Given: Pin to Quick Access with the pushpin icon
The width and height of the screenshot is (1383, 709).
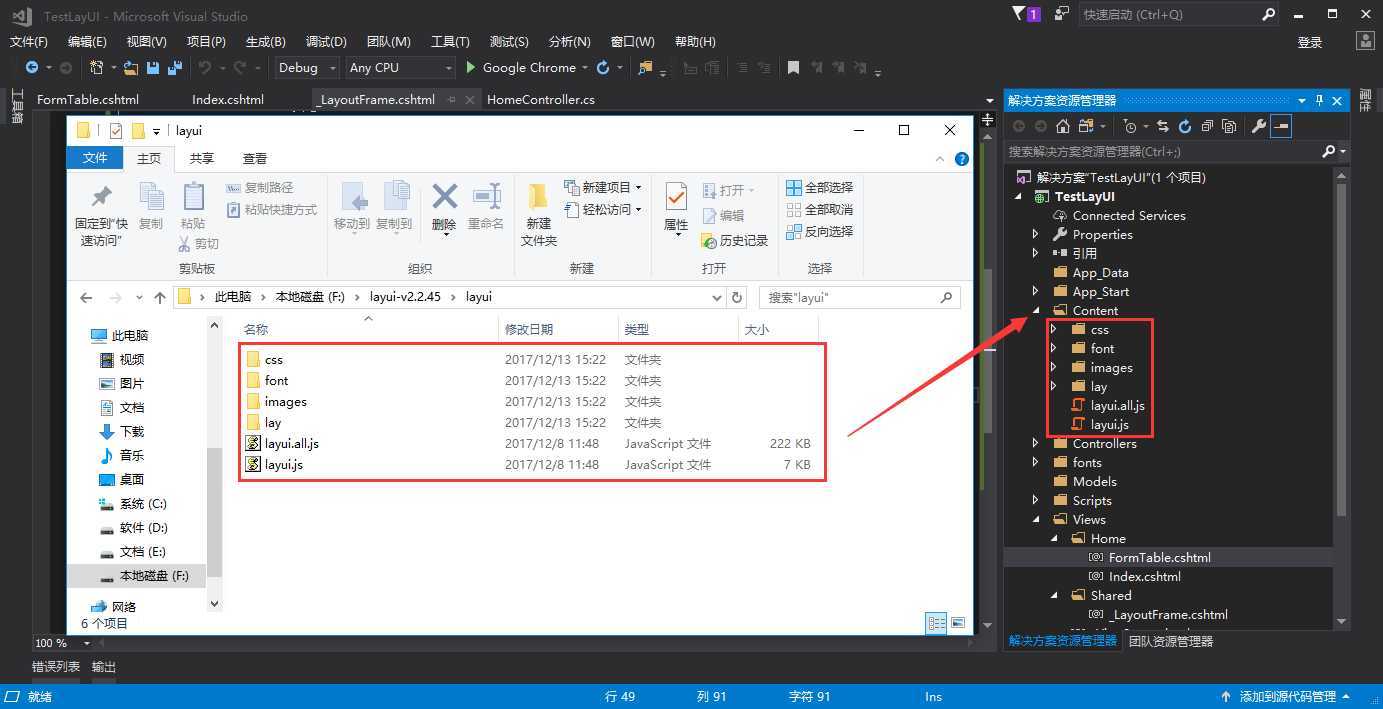Looking at the screenshot, I should [101, 196].
